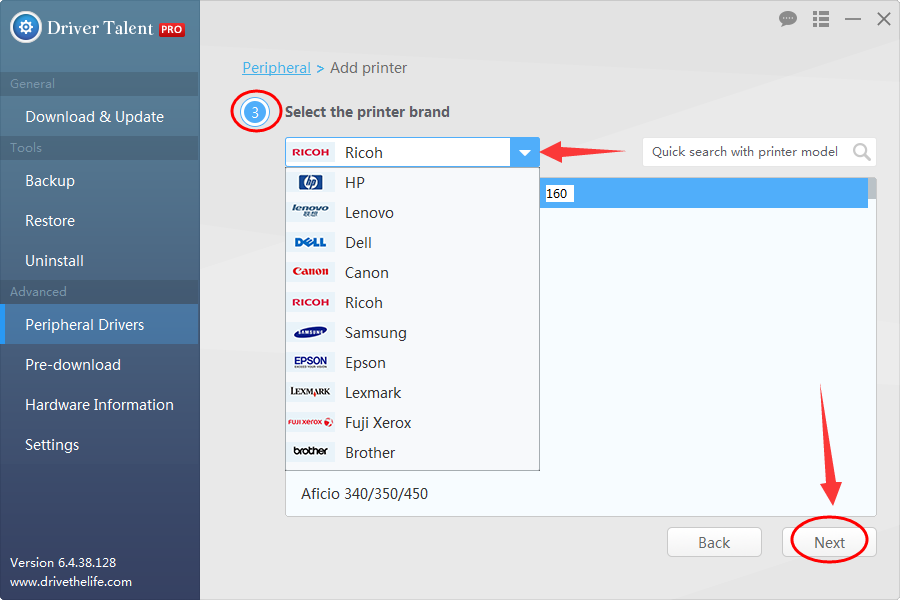Click the Lexmark logo in brand list
The image size is (900, 600).
coord(311,392)
